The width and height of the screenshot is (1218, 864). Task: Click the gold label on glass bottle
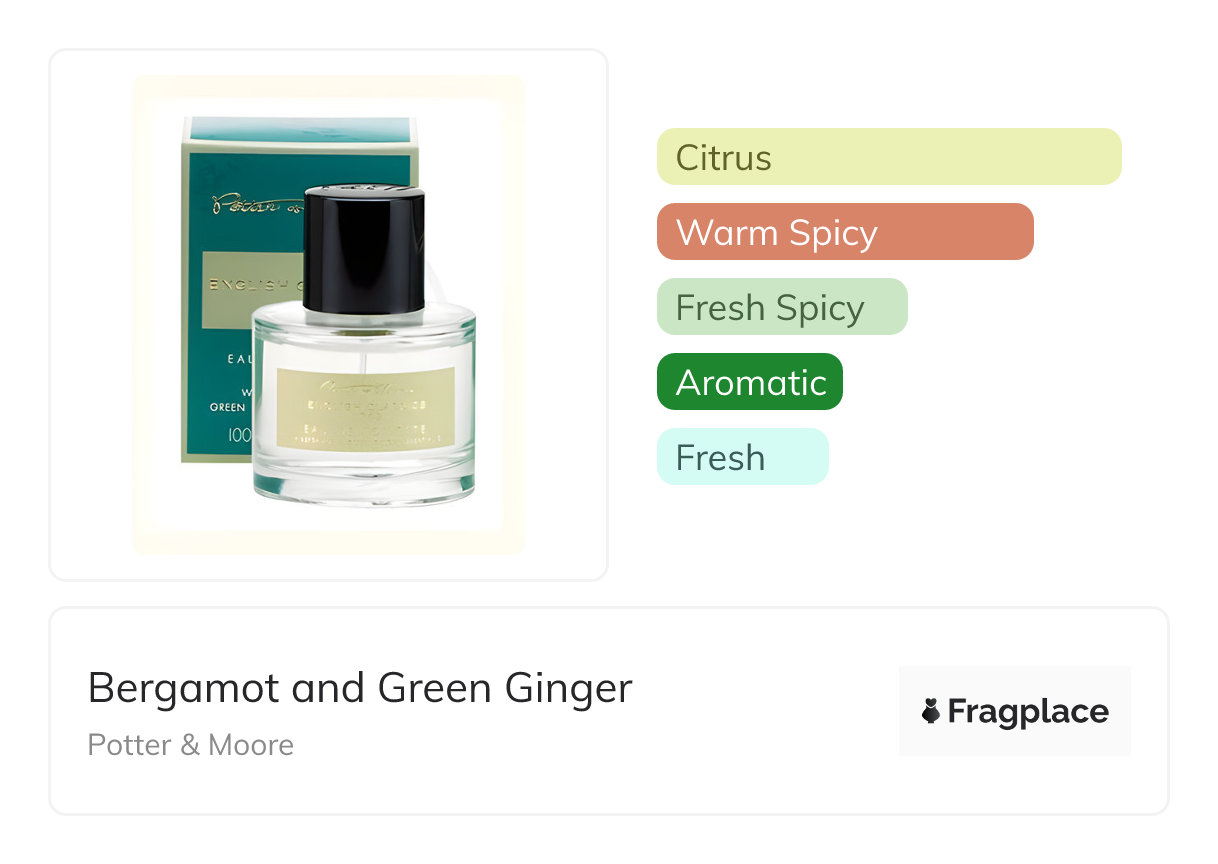tap(365, 407)
